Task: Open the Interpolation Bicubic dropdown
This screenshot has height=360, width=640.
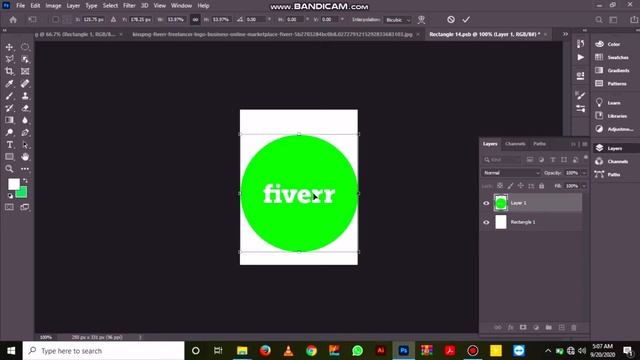Action: (398, 20)
